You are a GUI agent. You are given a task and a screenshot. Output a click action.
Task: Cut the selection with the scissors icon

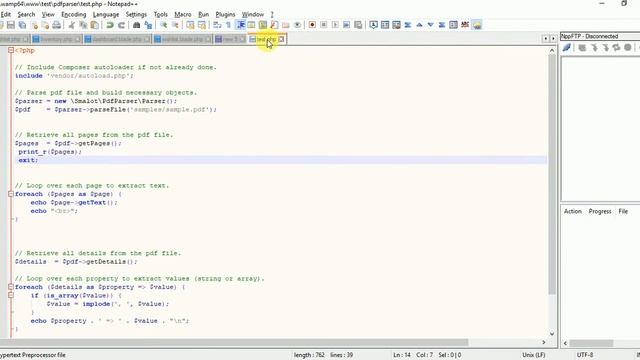click(71, 25)
